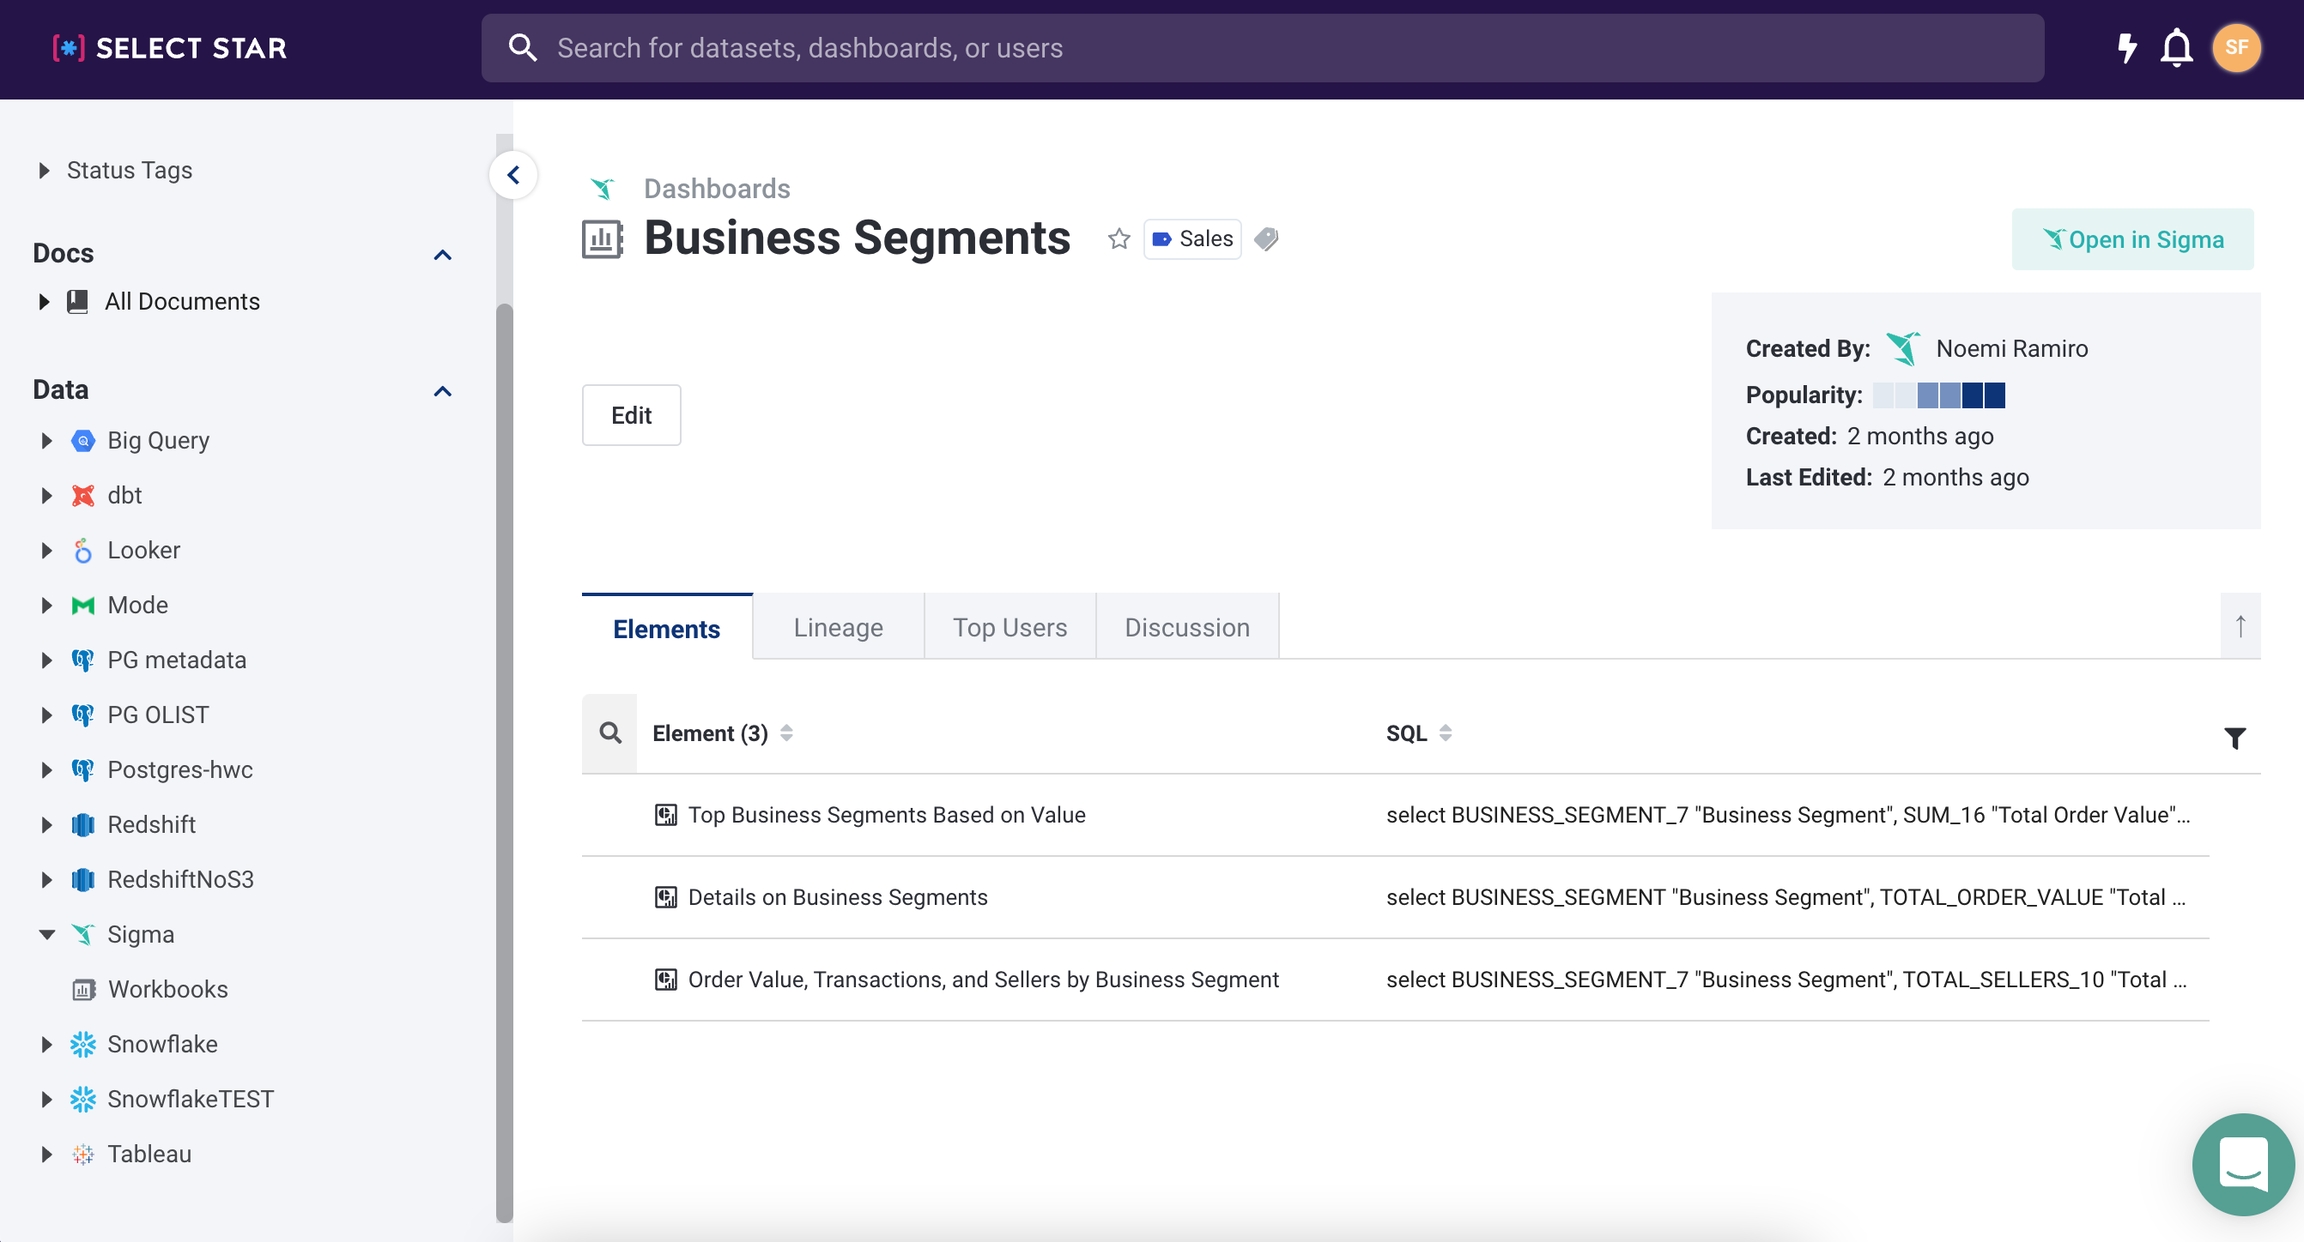Expand the Snowflake data source
The height and width of the screenshot is (1242, 2304).
click(46, 1044)
